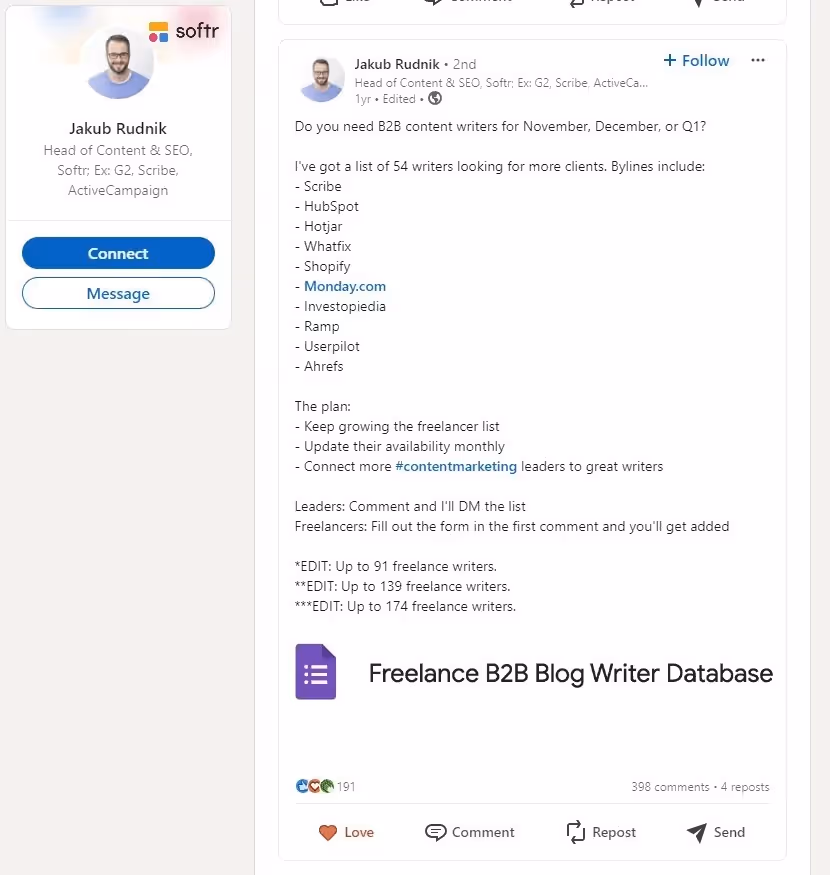Click the Send paper plane icon
The width and height of the screenshot is (830, 875).
point(697,833)
